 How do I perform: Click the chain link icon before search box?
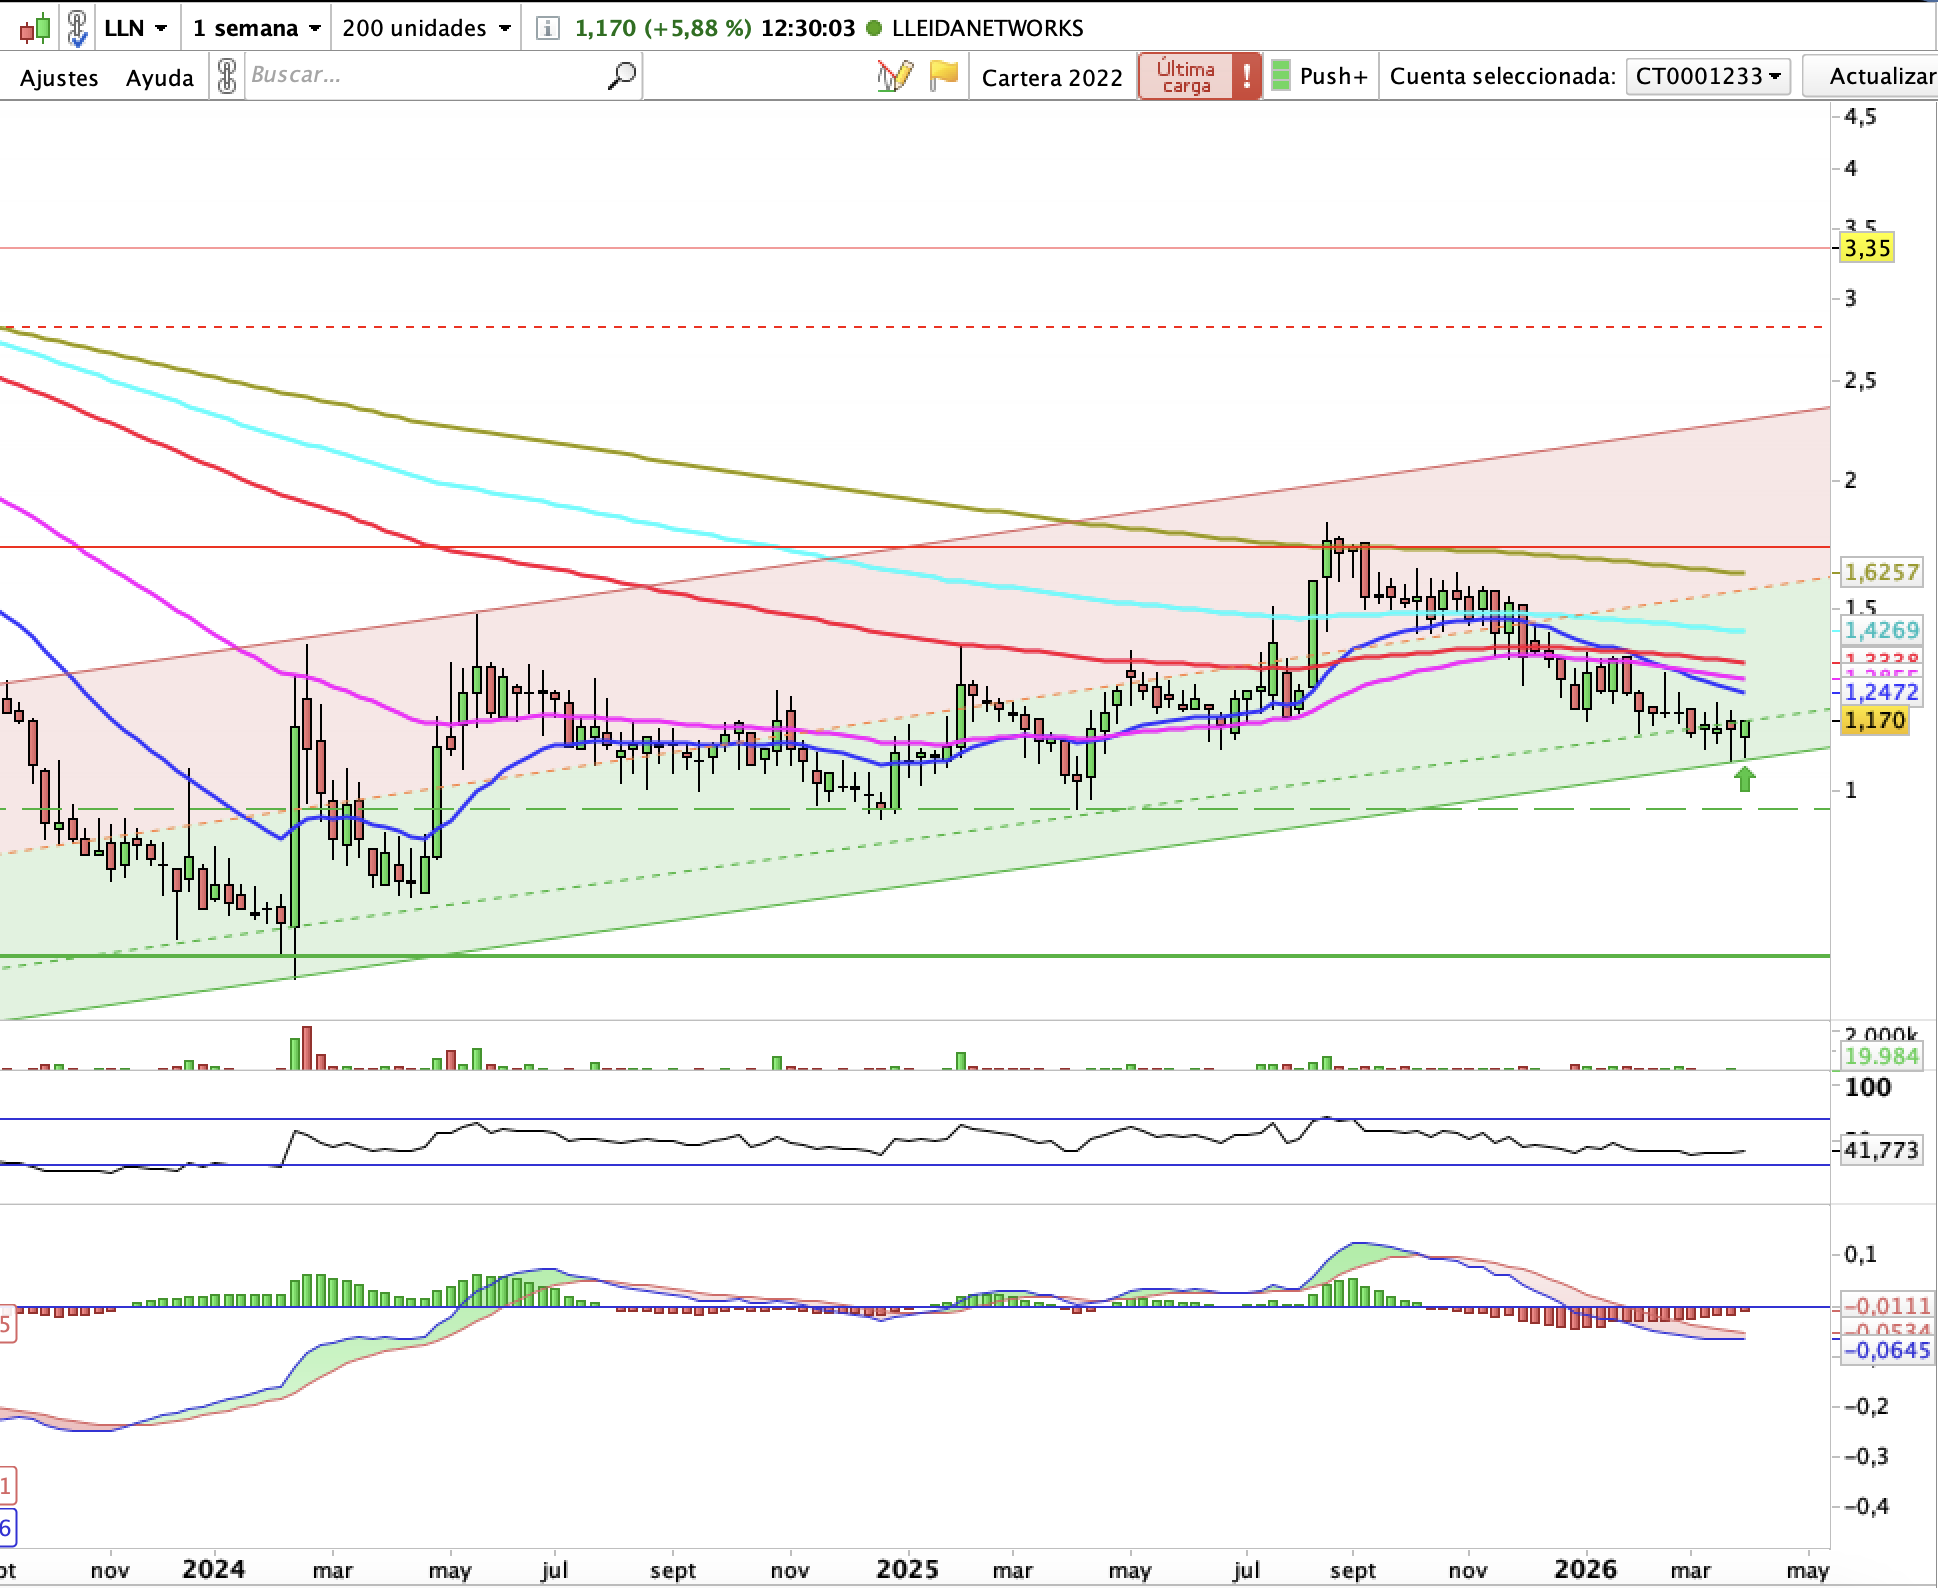coord(227,76)
